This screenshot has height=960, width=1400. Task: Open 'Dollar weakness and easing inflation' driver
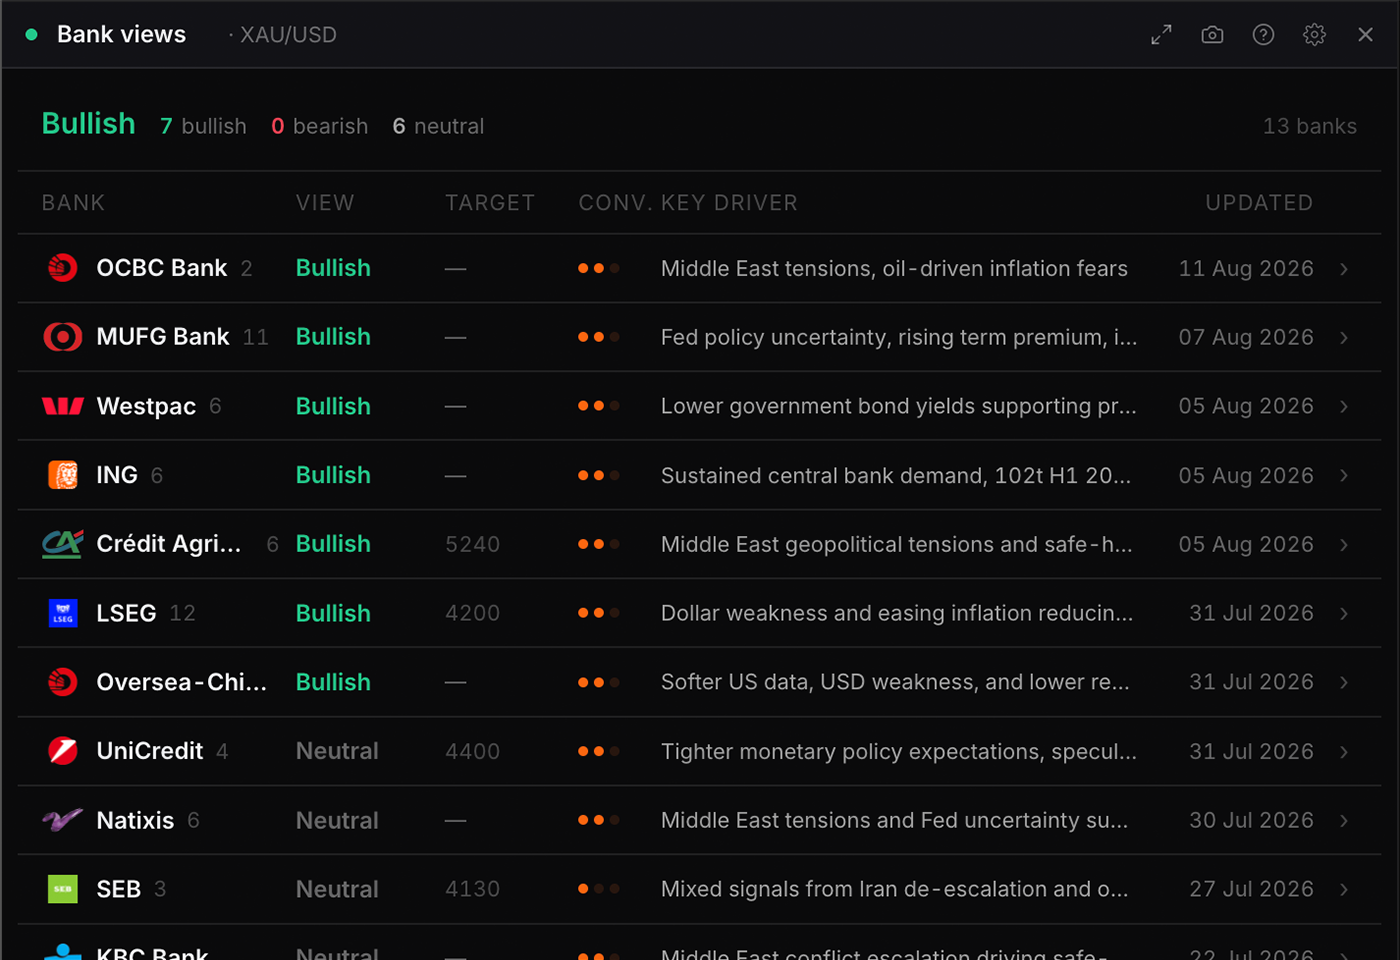(x=897, y=613)
